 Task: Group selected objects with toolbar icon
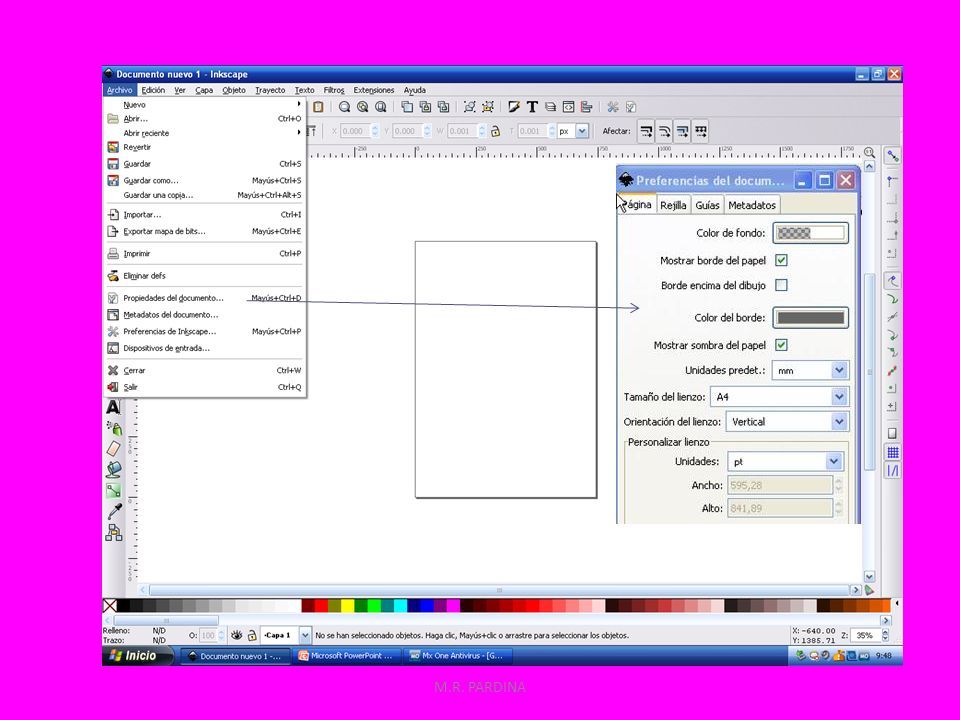pos(470,107)
